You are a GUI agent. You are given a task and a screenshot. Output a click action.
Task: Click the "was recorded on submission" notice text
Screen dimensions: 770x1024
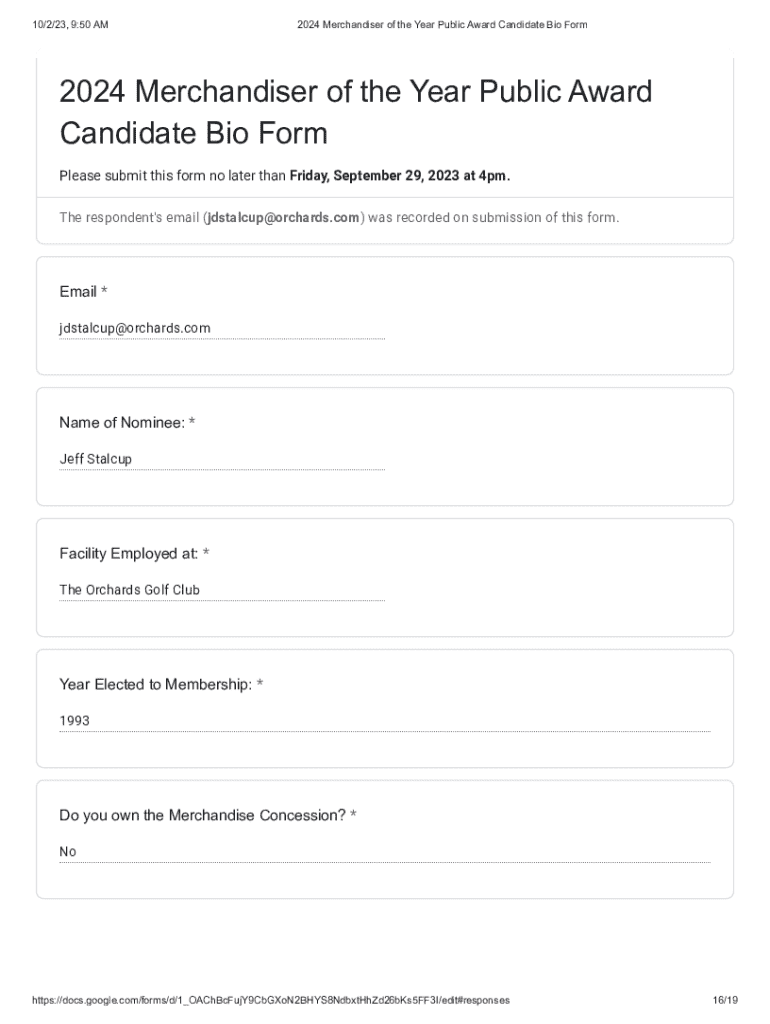494,217
